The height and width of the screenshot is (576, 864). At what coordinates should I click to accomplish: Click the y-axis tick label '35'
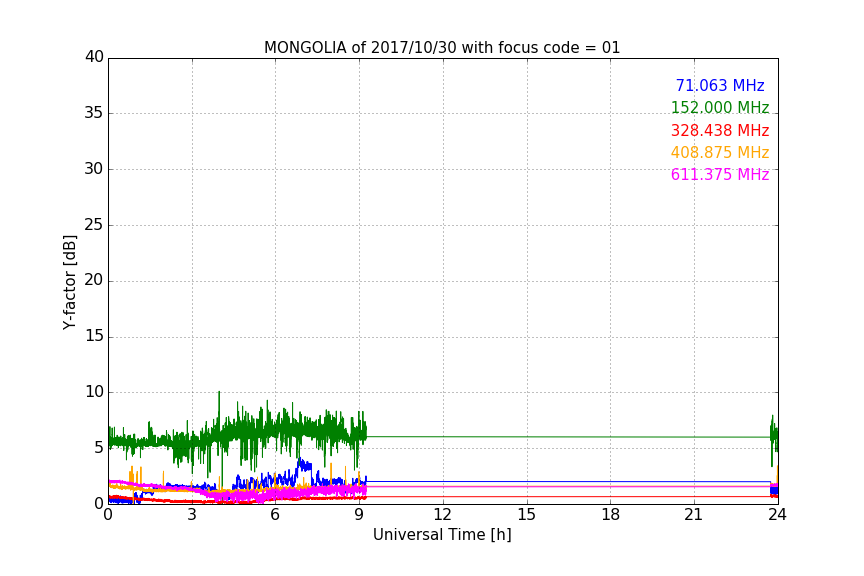(x=94, y=113)
